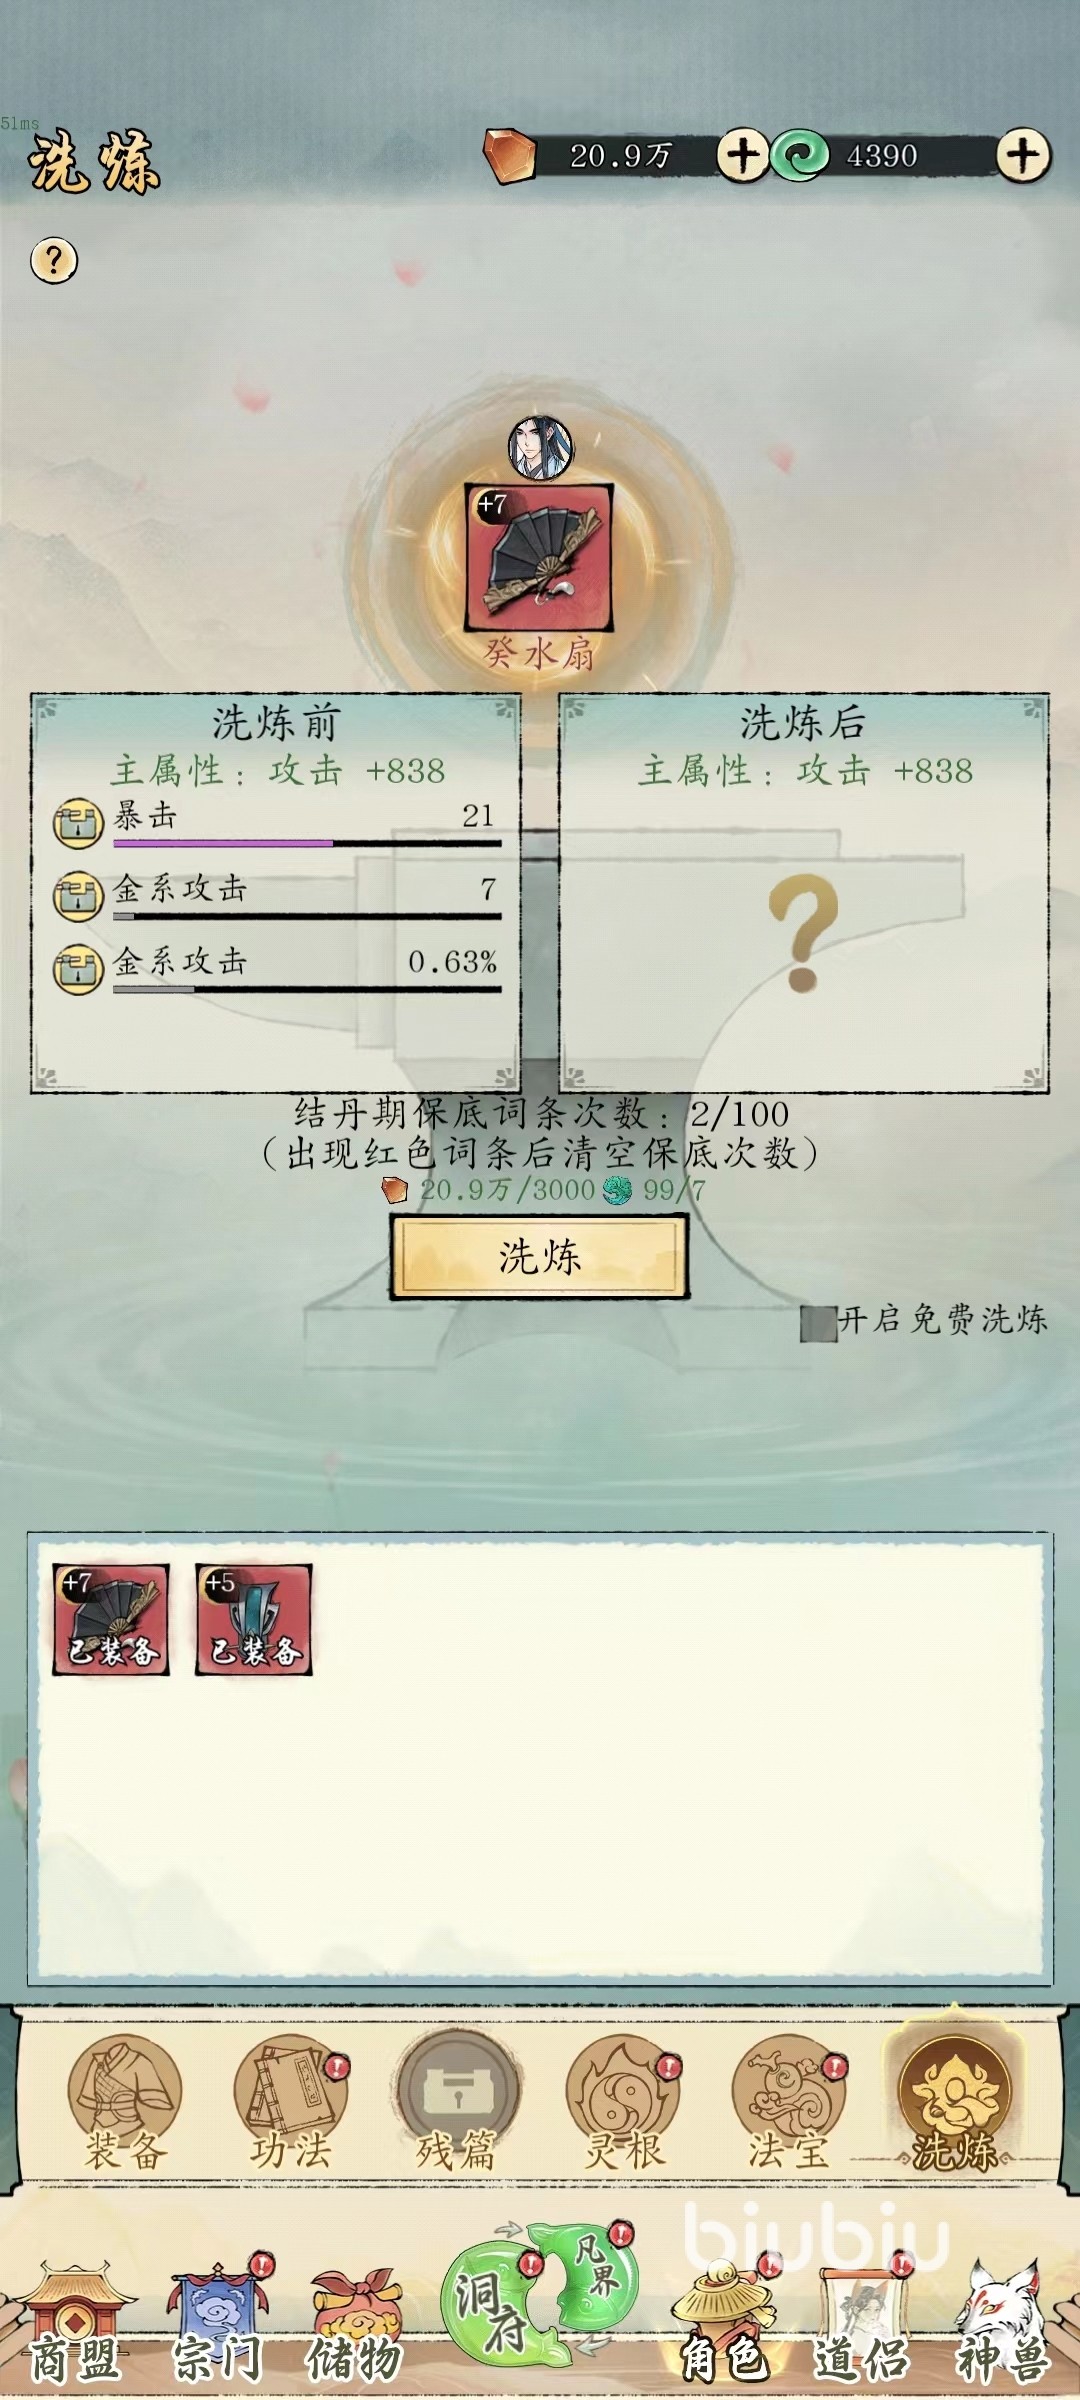
Task: Click the 洗炼 refine button
Action: click(539, 1257)
